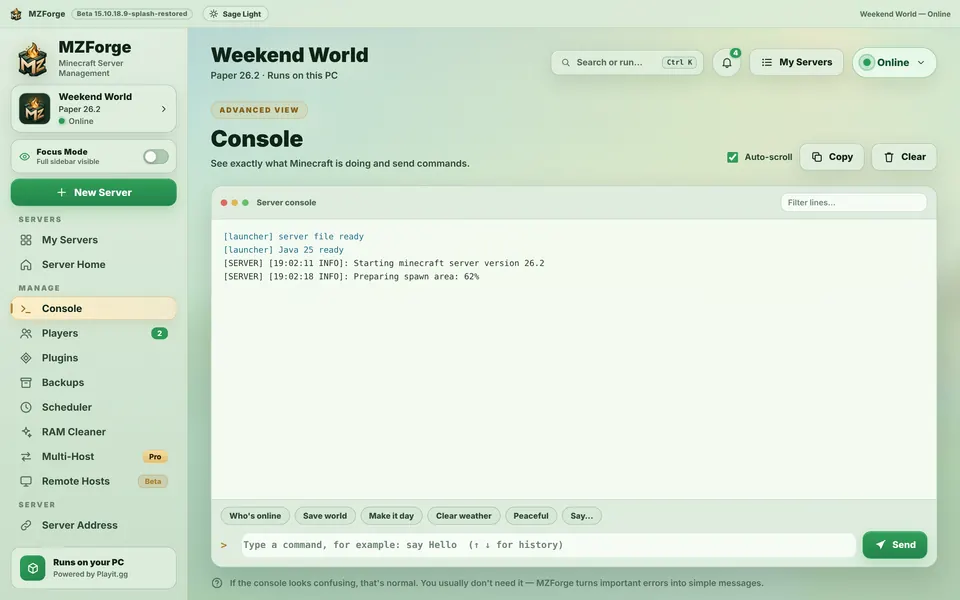Click the Beta badge on Remote Hosts
Screen dimensions: 960x600
(x=152, y=481)
